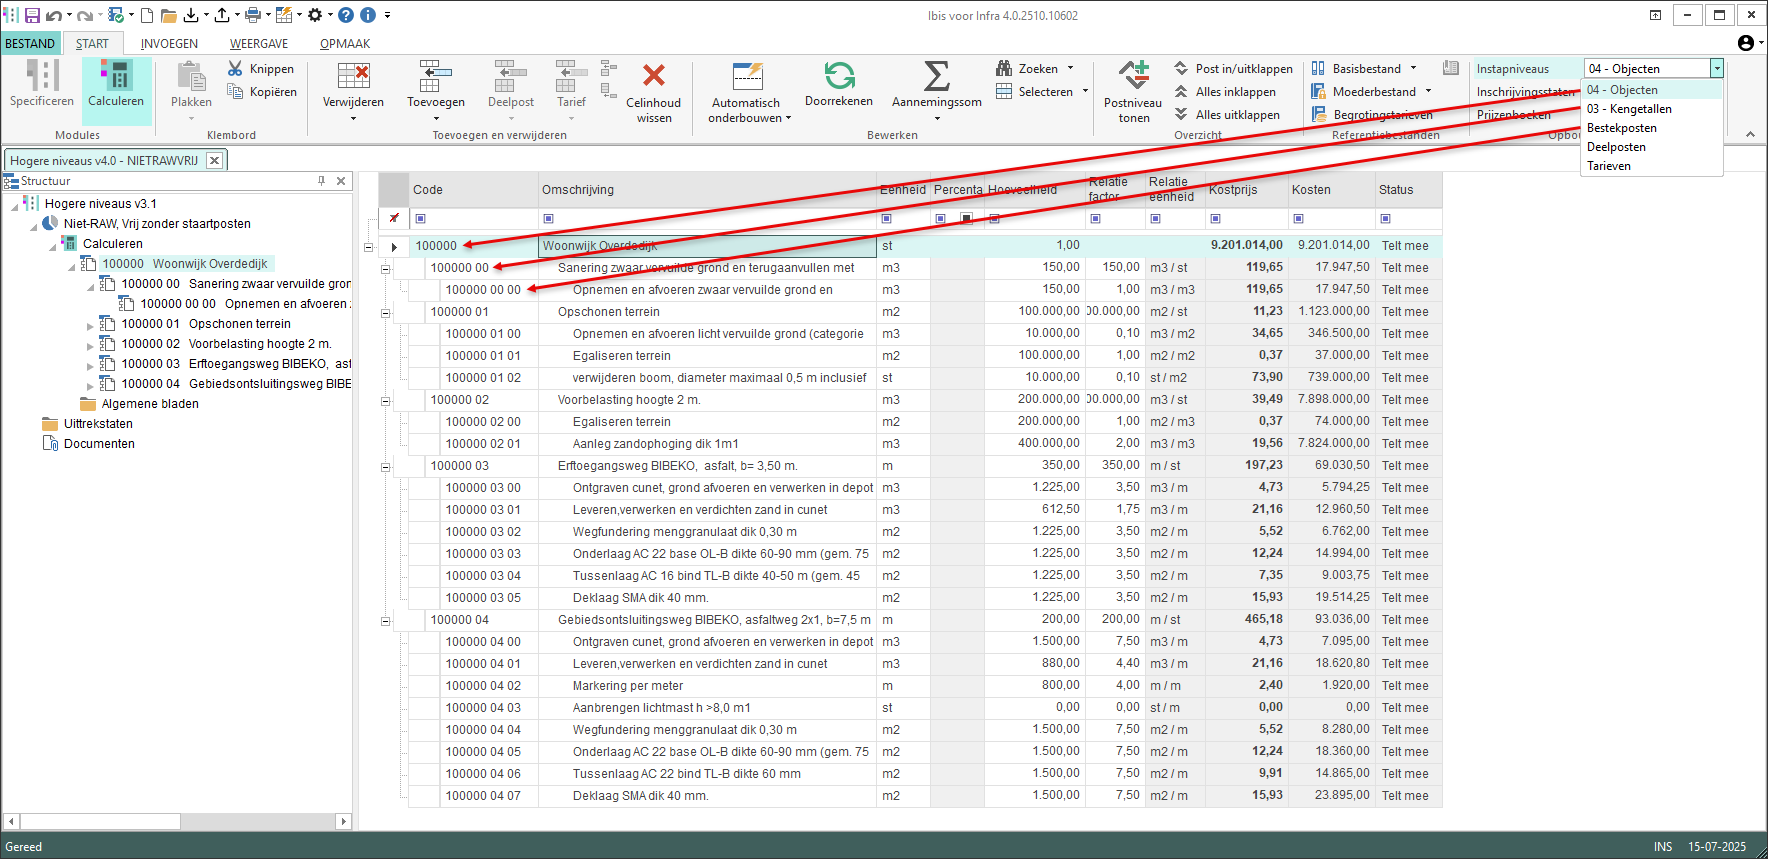Toggle the pin on the Structuur panel

(x=321, y=181)
